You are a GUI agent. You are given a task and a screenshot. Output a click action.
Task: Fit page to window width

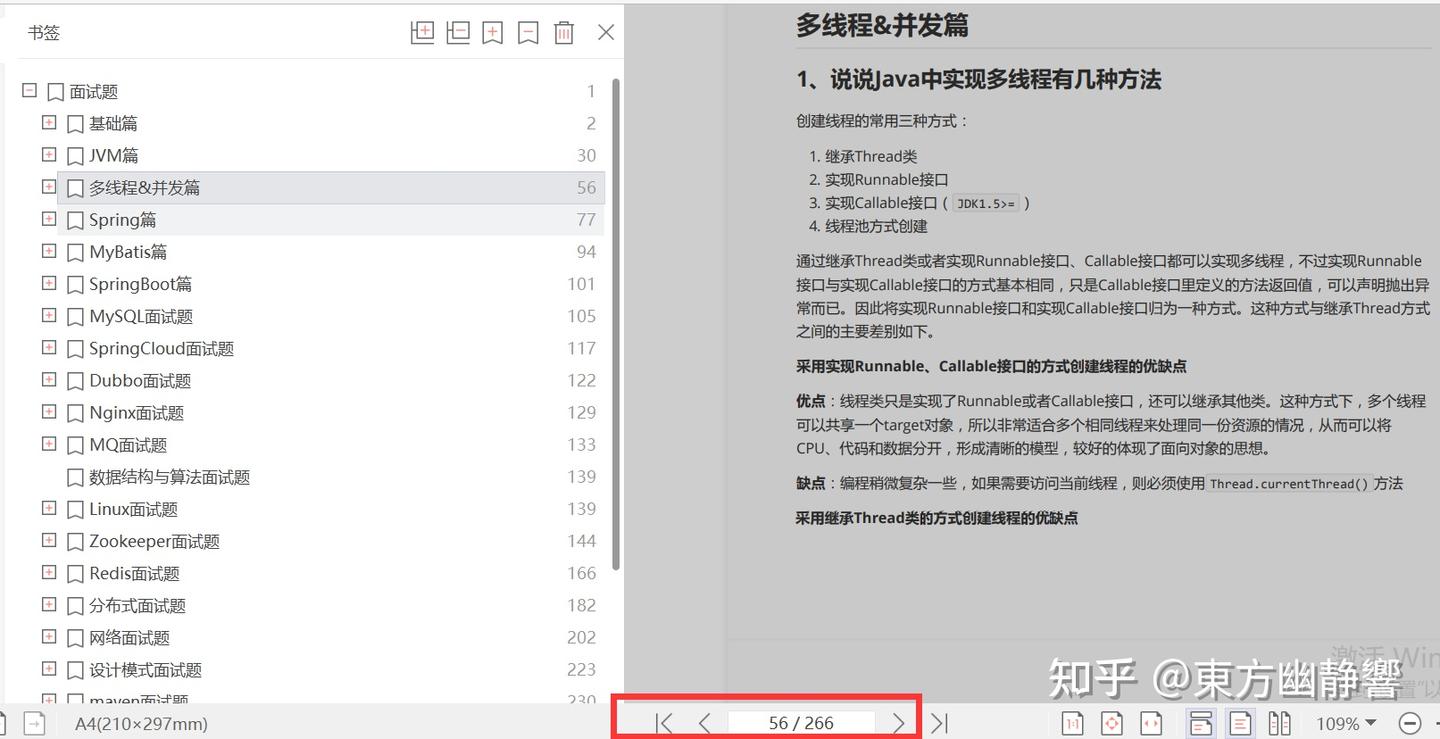[x=1151, y=723]
